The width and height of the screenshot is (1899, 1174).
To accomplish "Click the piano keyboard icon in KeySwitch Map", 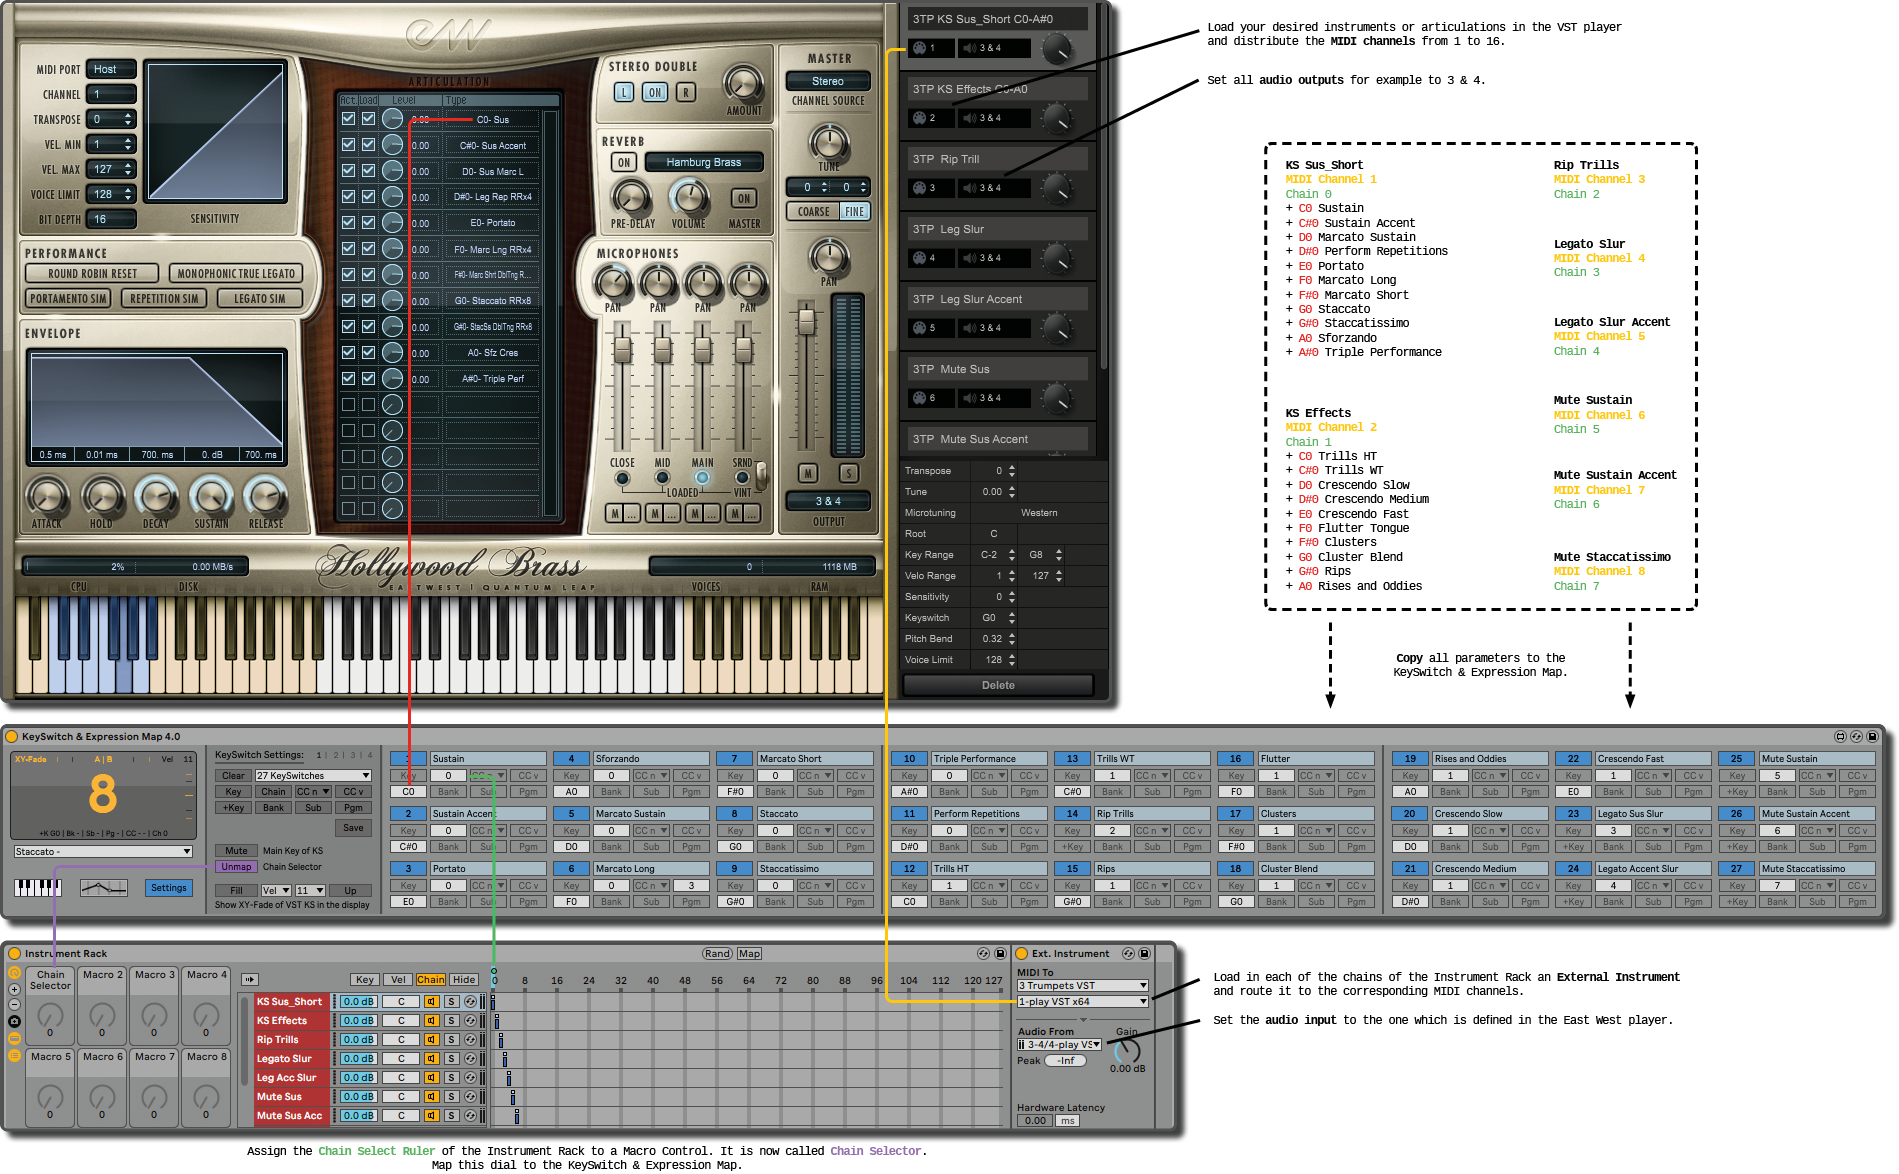I will click(37, 888).
